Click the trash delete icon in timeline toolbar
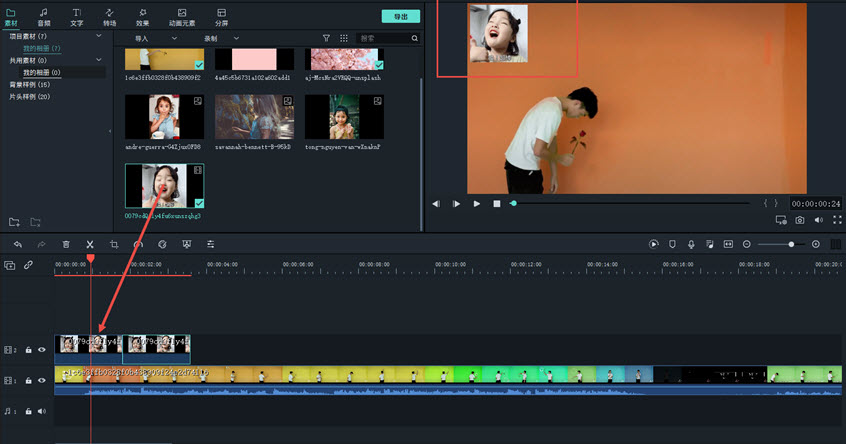Screen dimensions: 846x444 [x=66, y=244]
